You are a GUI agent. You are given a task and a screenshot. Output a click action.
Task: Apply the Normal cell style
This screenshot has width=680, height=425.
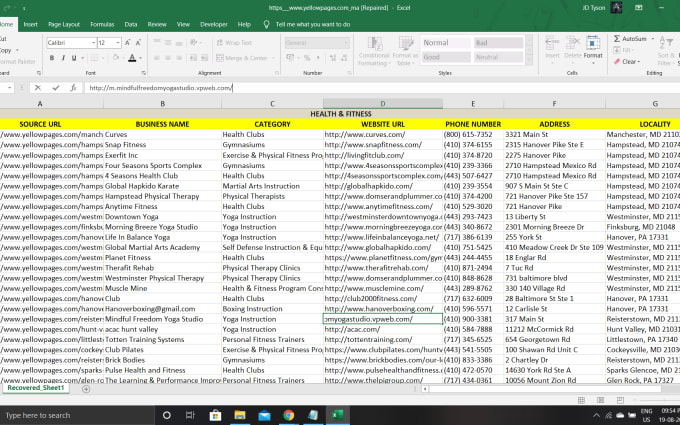pyautogui.click(x=445, y=43)
